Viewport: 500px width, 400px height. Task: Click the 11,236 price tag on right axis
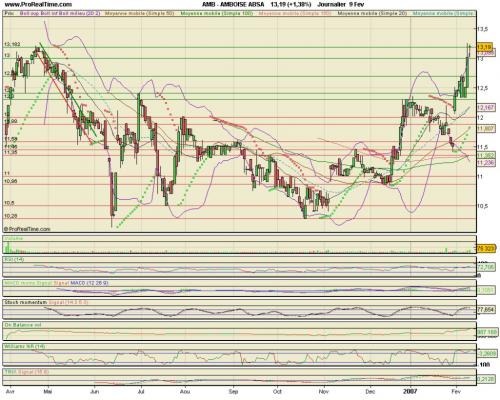coord(486,162)
